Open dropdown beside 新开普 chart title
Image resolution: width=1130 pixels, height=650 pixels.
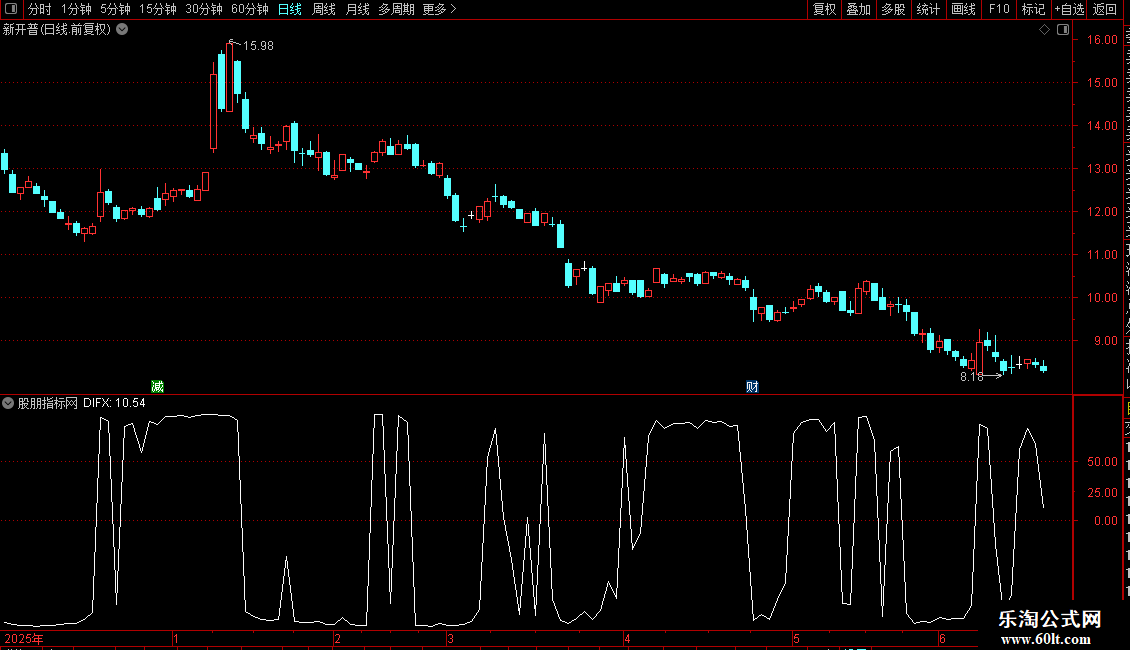click(123, 30)
